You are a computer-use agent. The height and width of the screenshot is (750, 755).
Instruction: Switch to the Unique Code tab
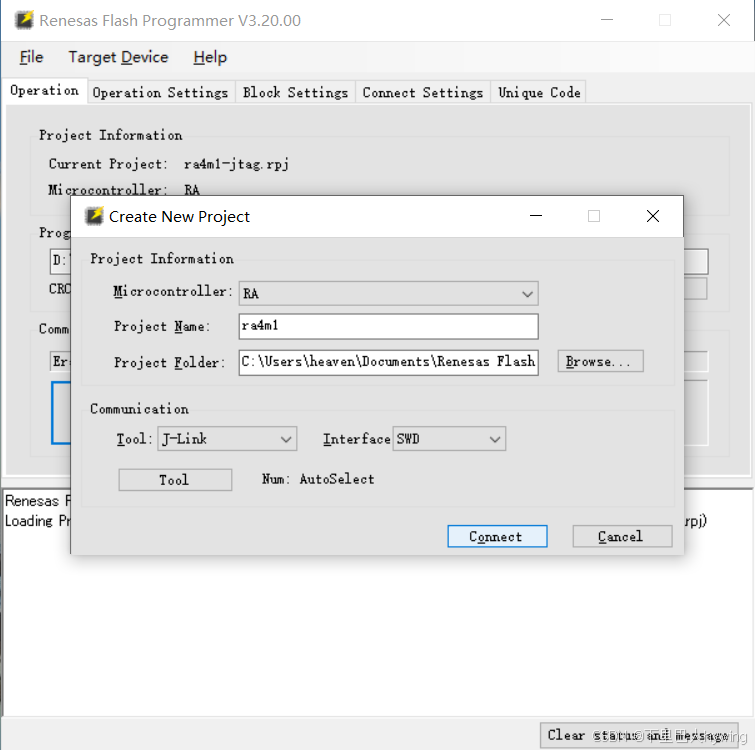539,92
